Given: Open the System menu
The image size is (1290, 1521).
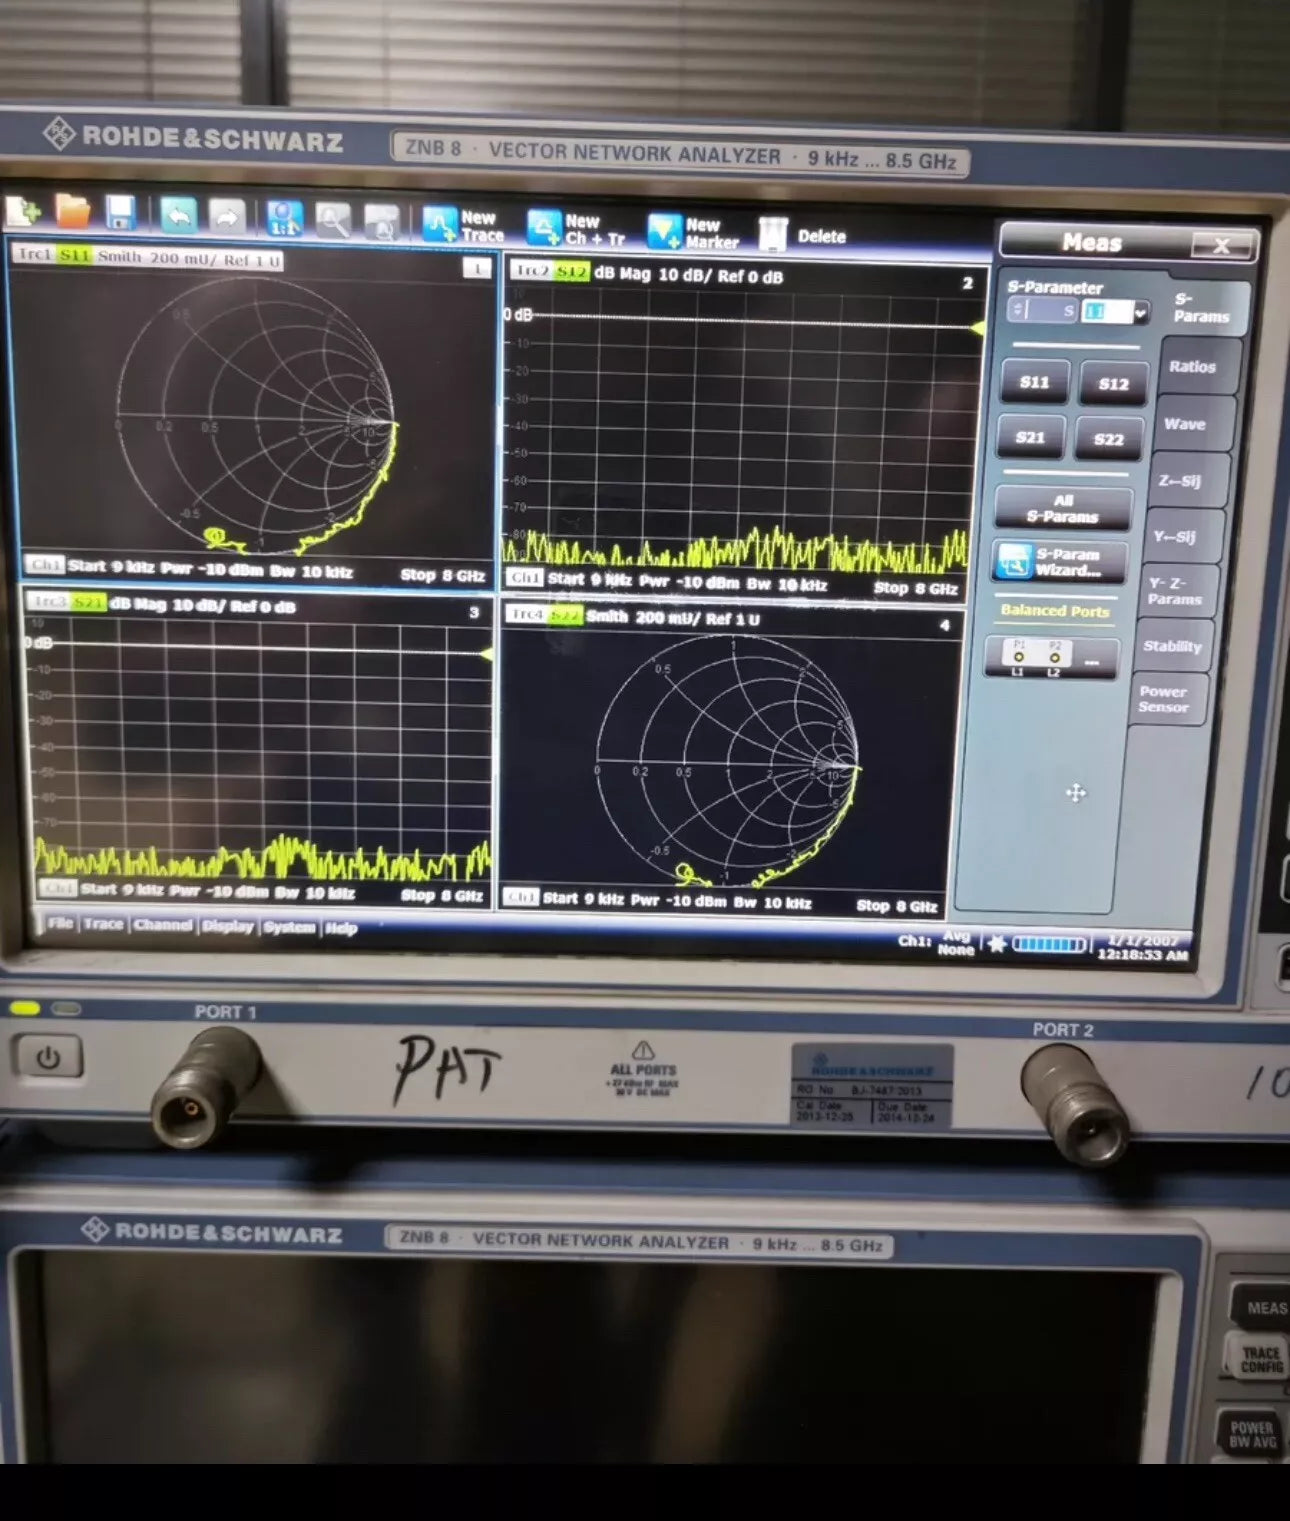Looking at the screenshot, I should pos(290,927).
